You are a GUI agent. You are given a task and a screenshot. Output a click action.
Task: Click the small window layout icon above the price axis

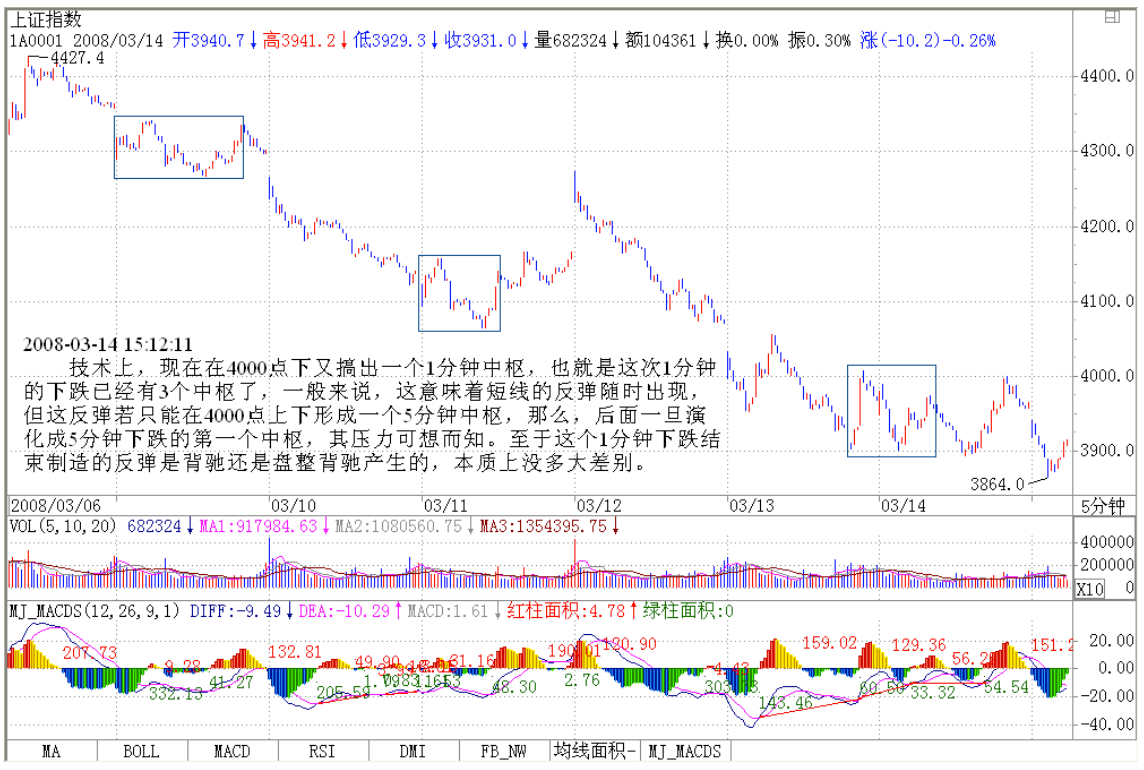coord(1112,16)
